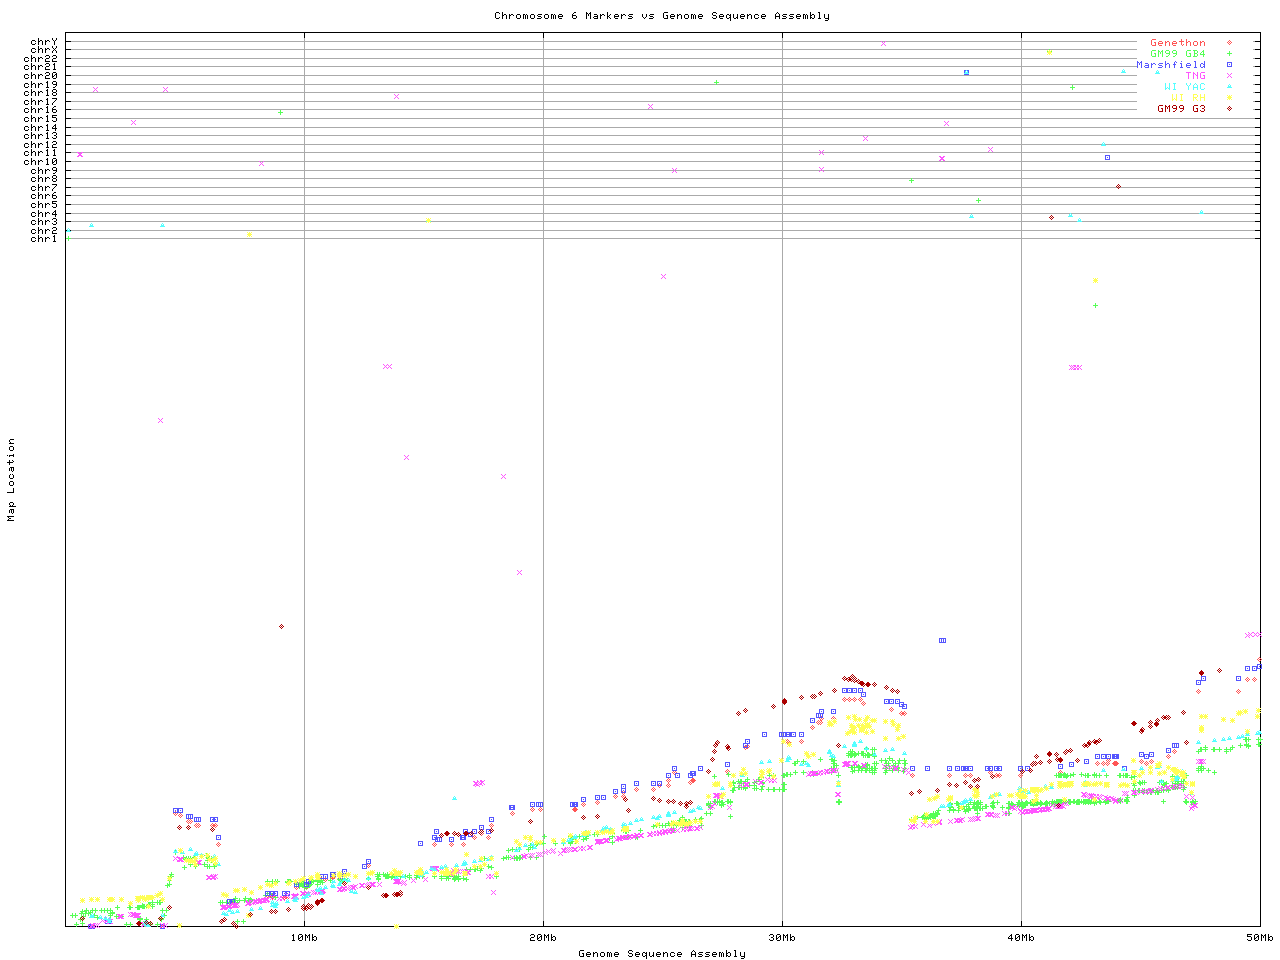Screen dimensions: 1280x960
Task: Click the isolated Marshfield square near 37Mb
Action: tap(942, 640)
